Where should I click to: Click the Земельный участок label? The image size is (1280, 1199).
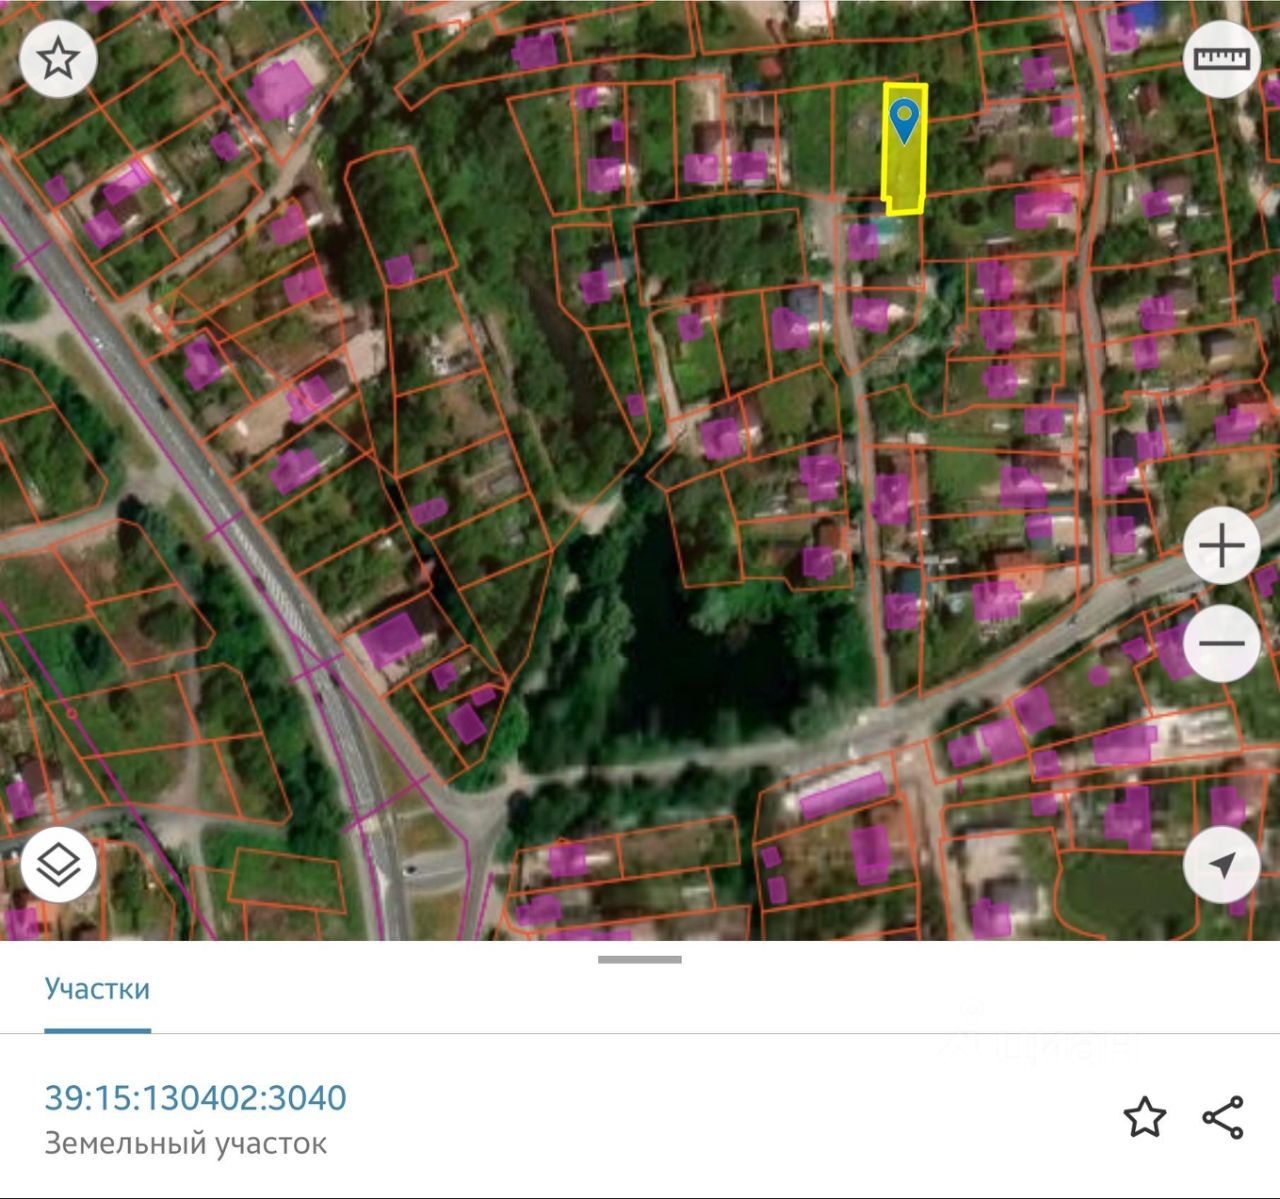point(186,1143)
